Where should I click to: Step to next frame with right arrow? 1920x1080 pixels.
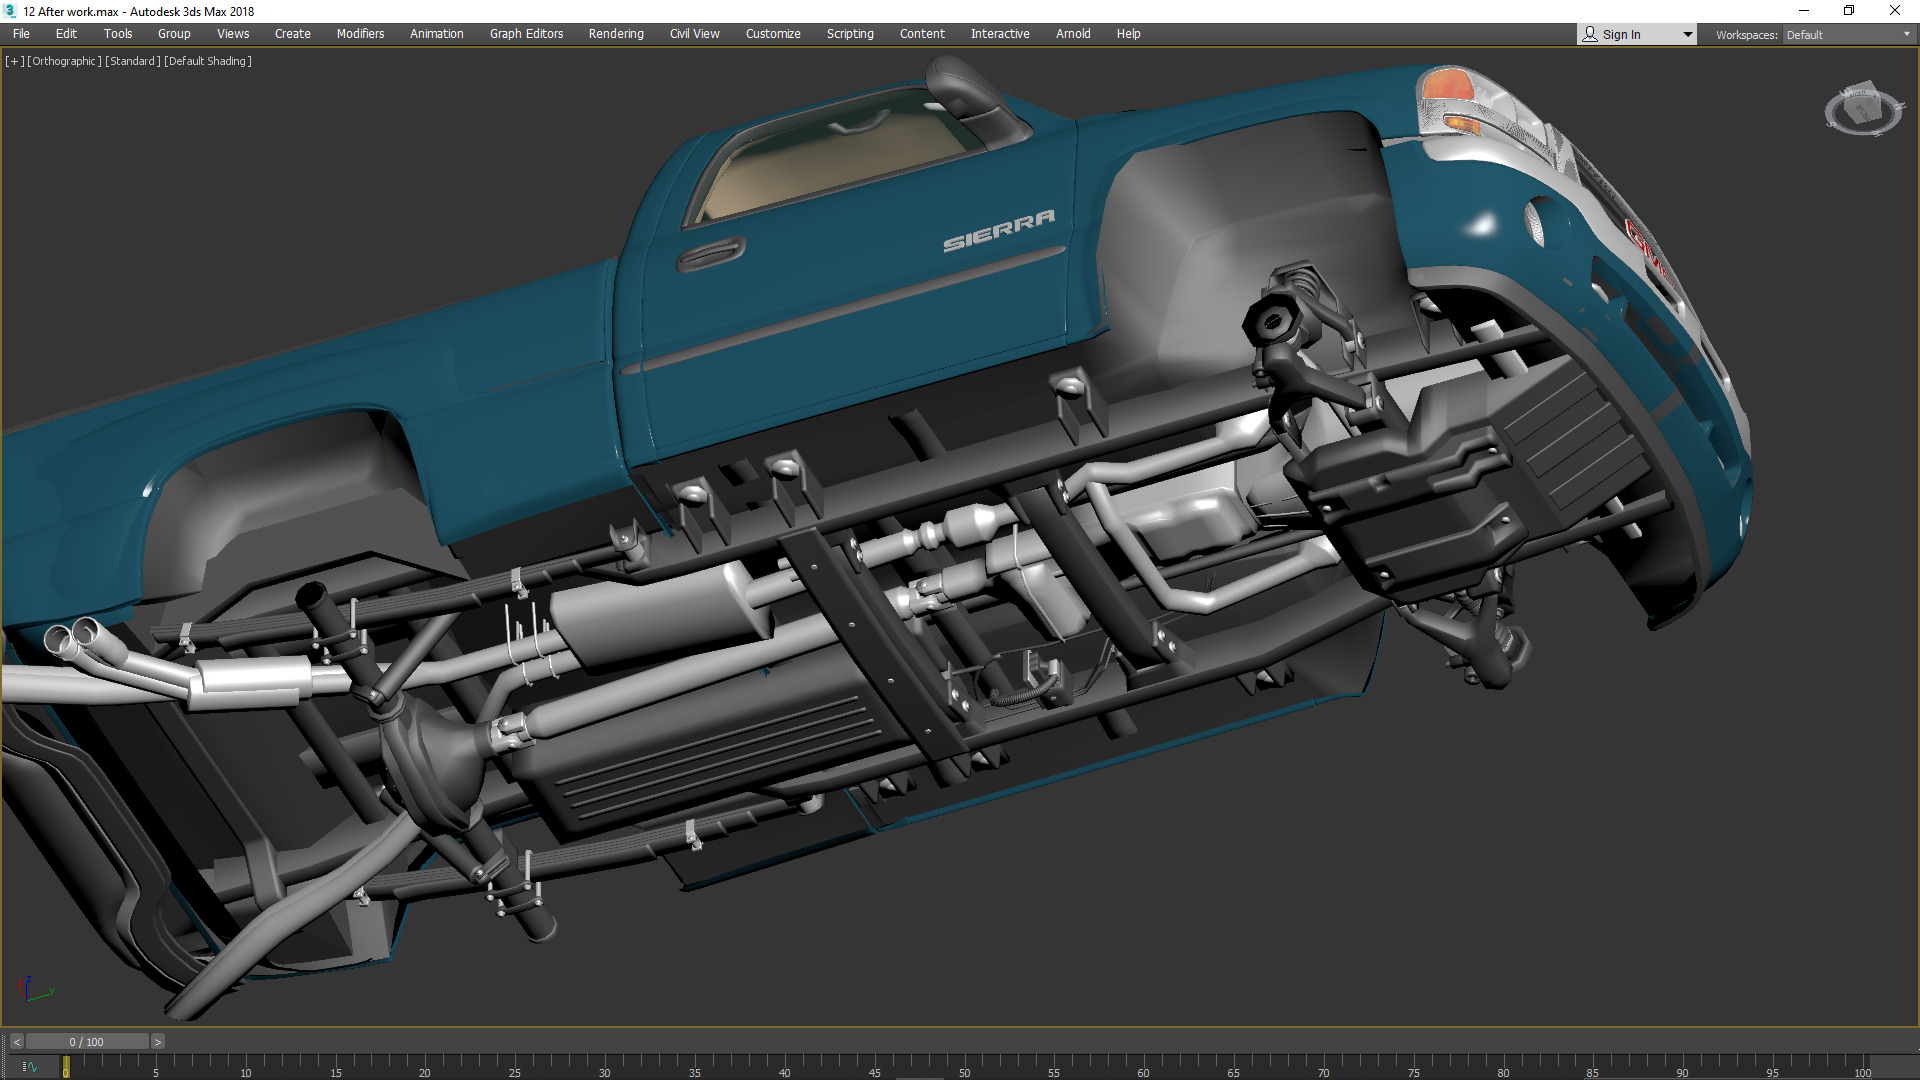coord(157,1042)
